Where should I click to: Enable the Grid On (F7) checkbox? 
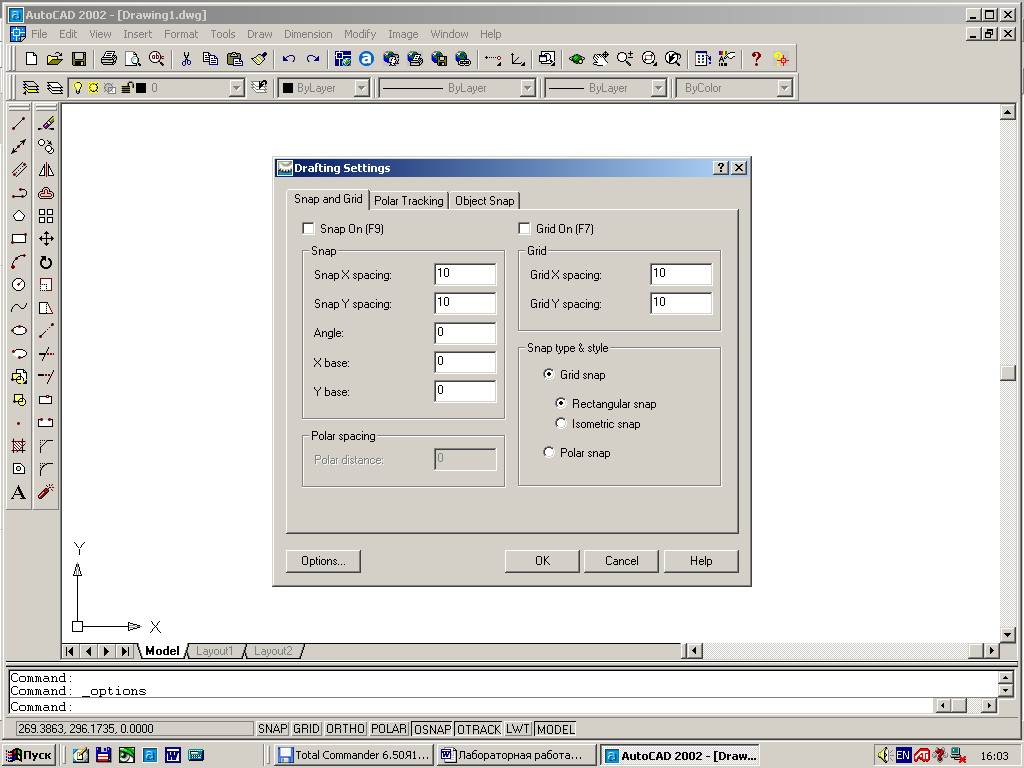pyautogui.click(x=524, y=229)
